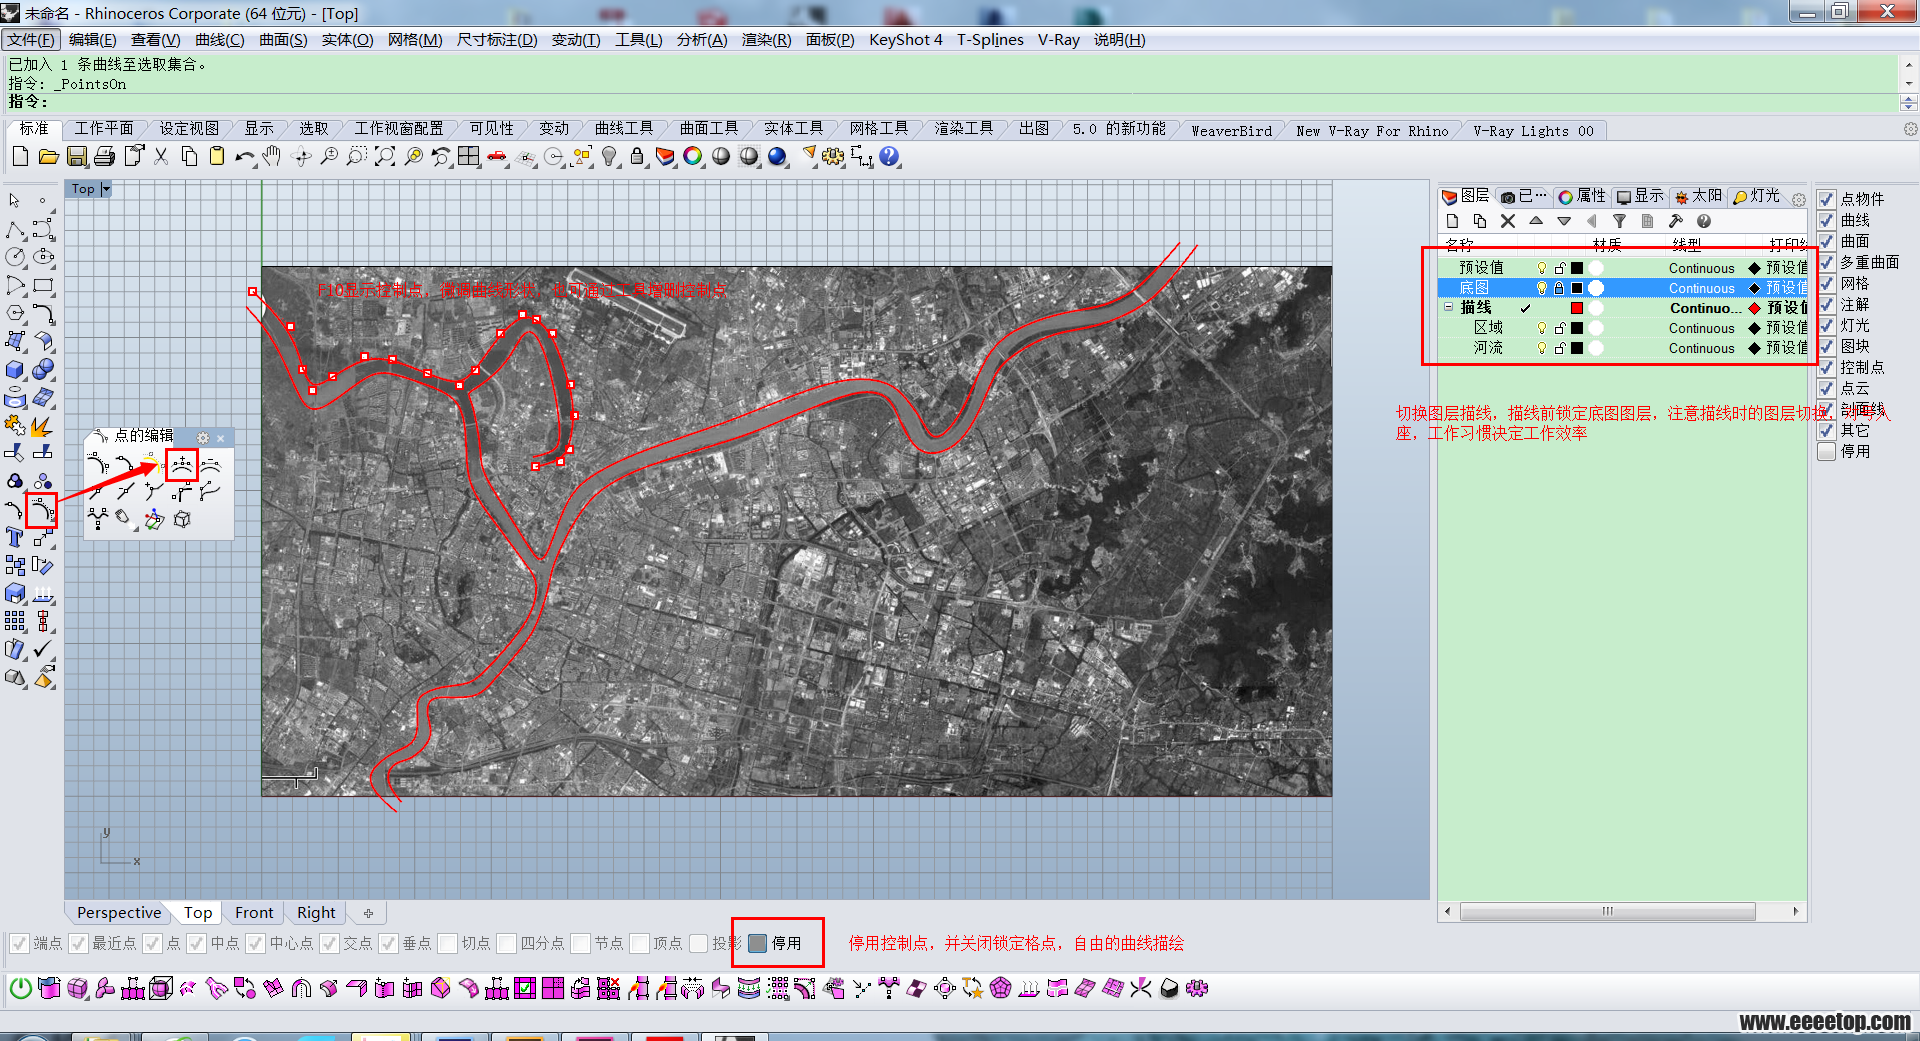Viewport: 1920px width, 1041px height.
Task: Toggle the 多重曲面 filter checkbox
Action: click(1826, 262)
